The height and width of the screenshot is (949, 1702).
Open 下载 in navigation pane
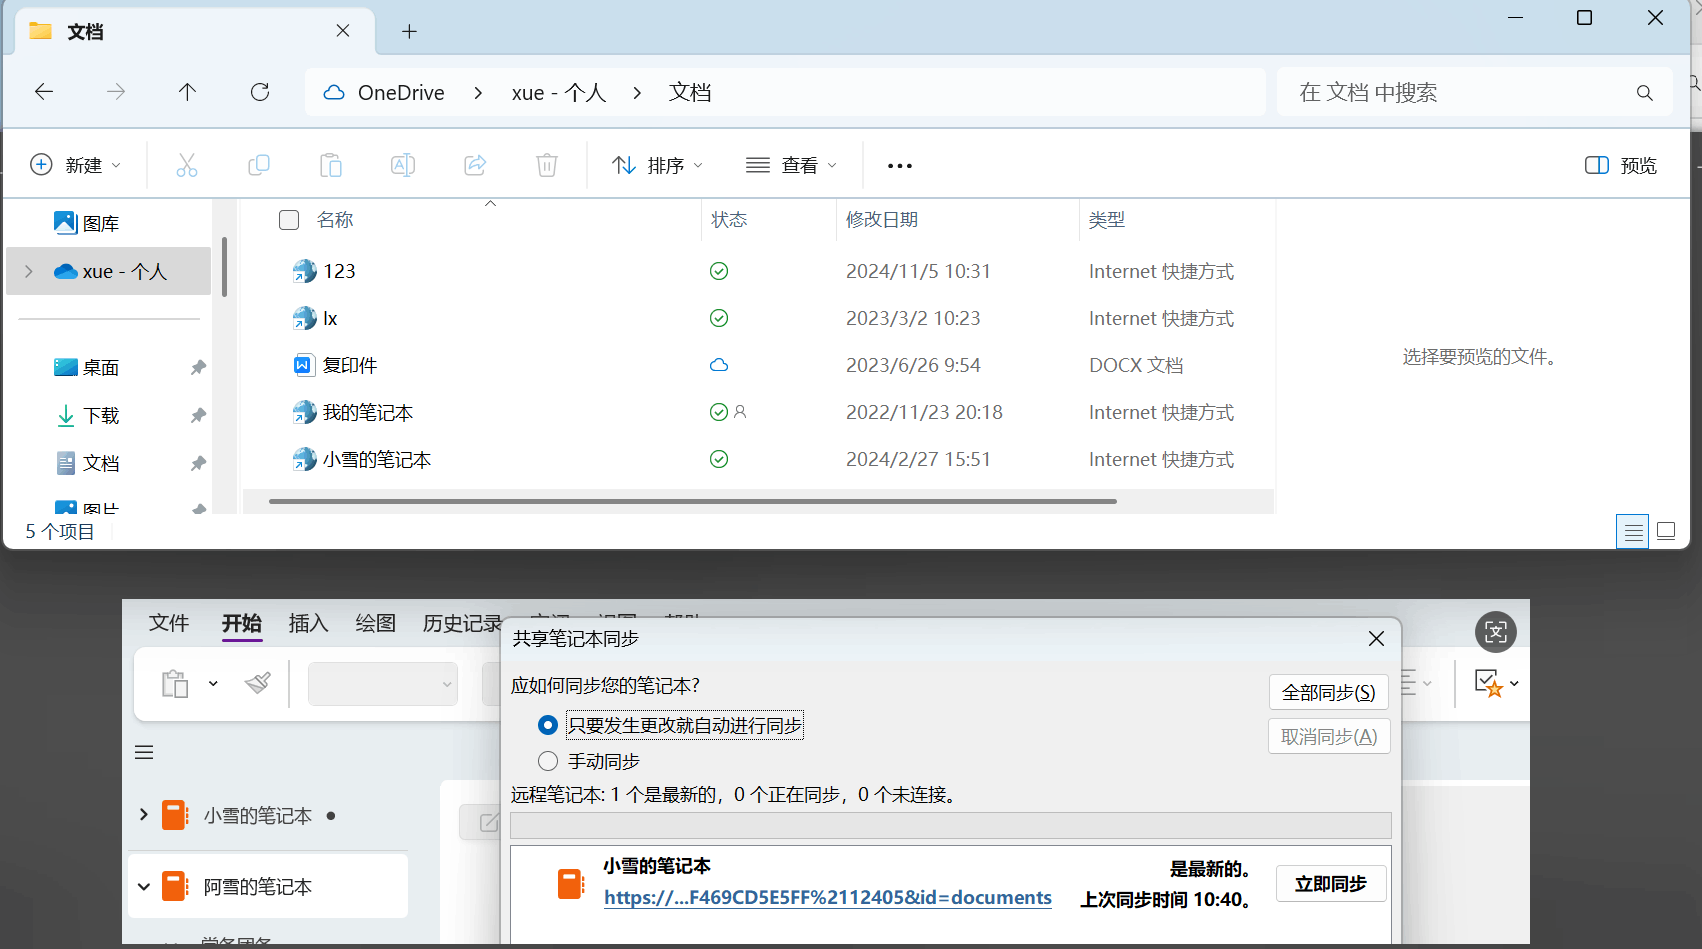coord(101,415)
